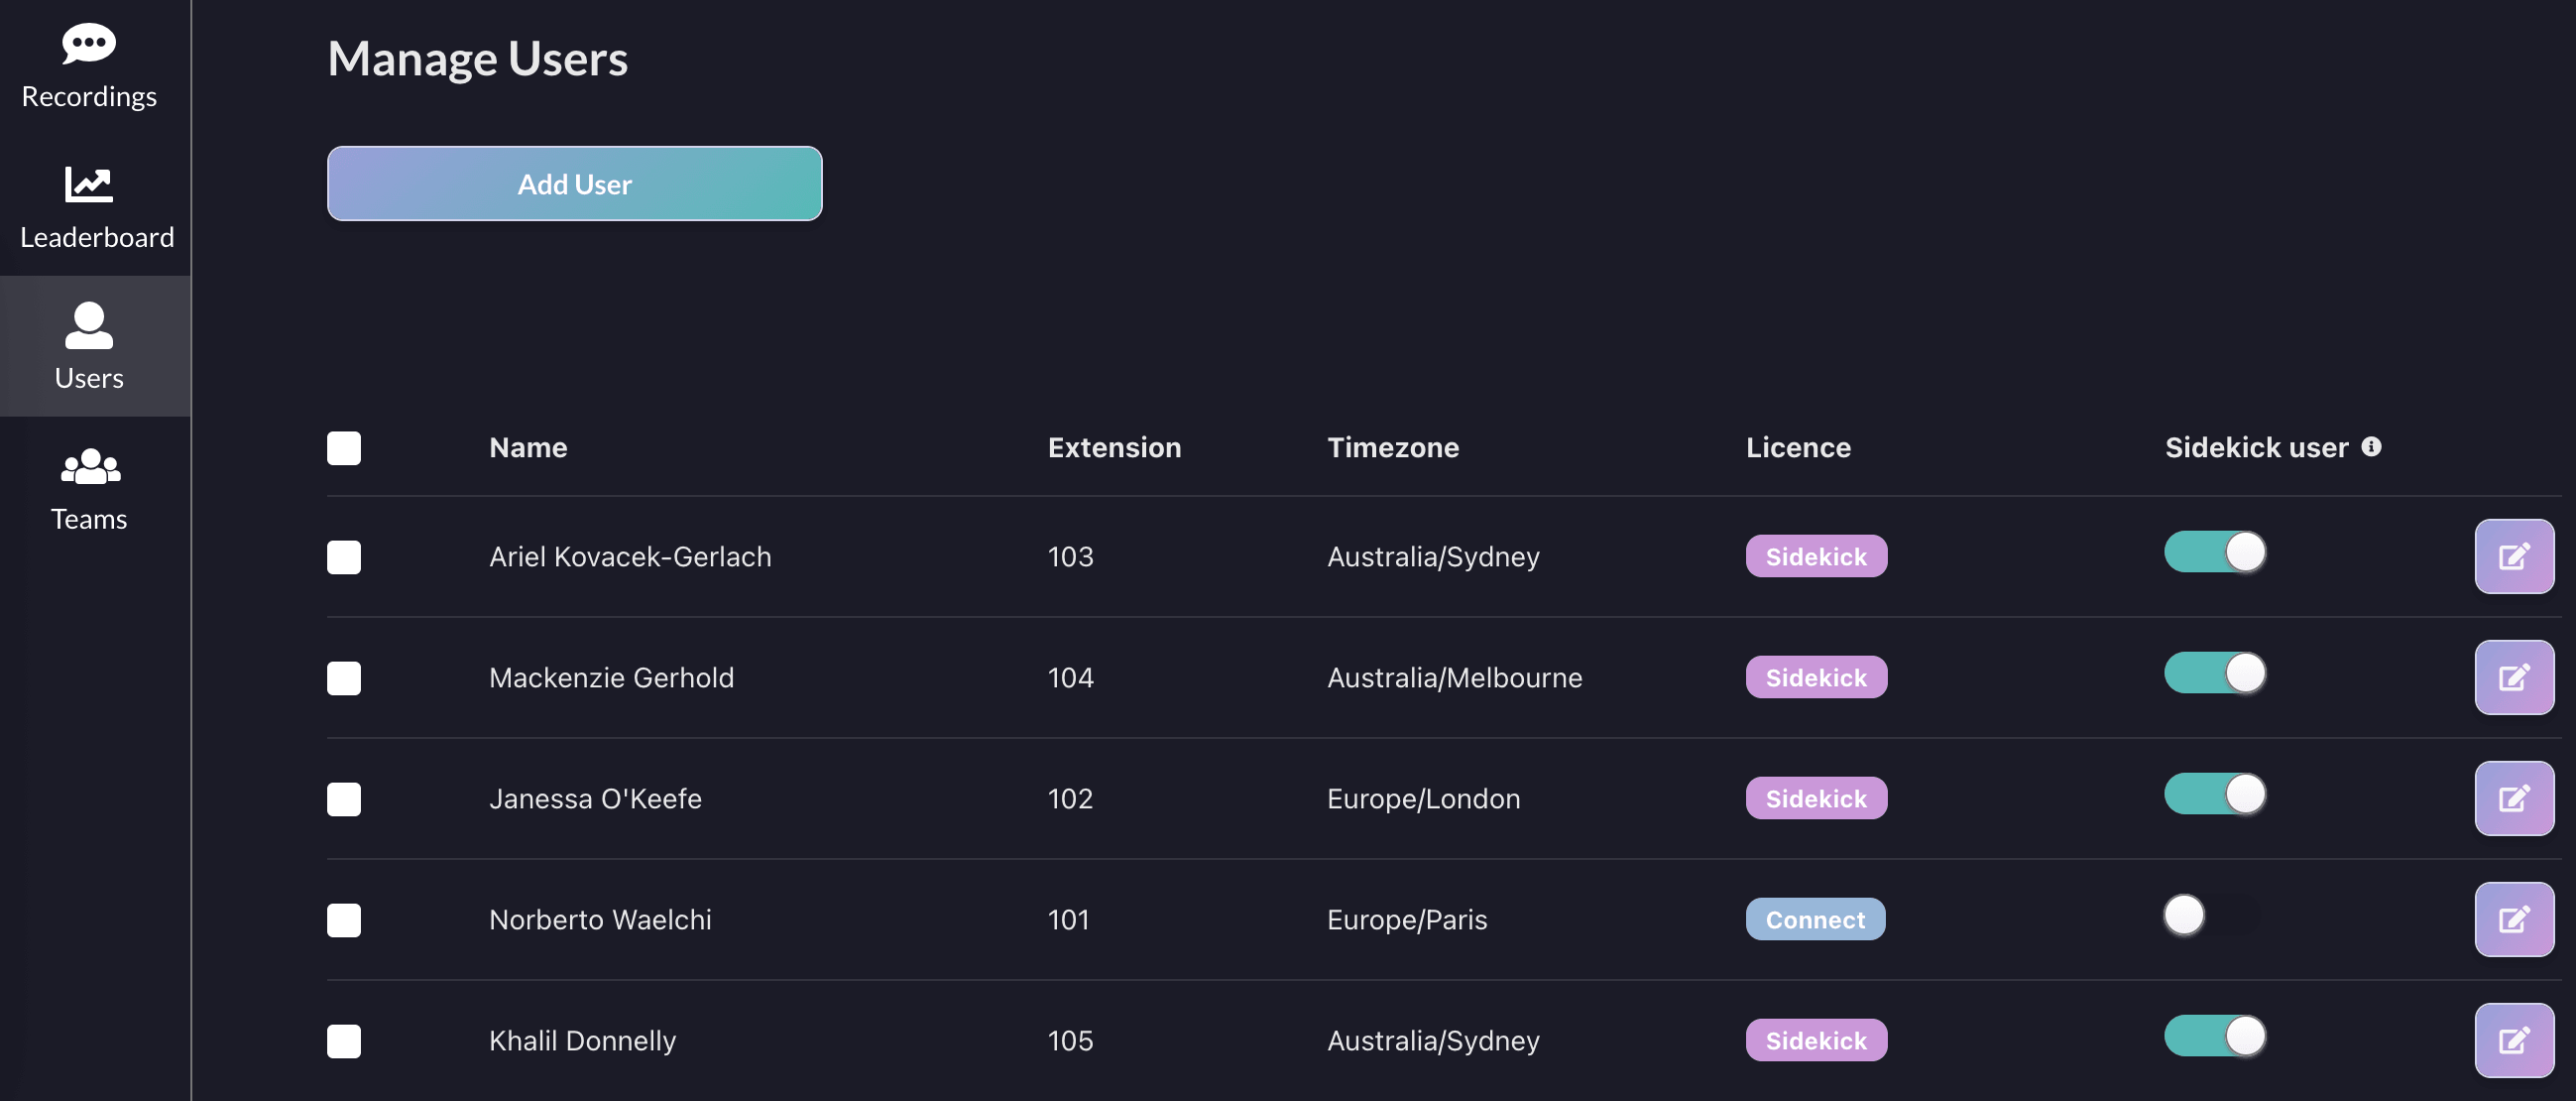Edit Norberto Waelchi's user record

click(x=2513, y=919)
